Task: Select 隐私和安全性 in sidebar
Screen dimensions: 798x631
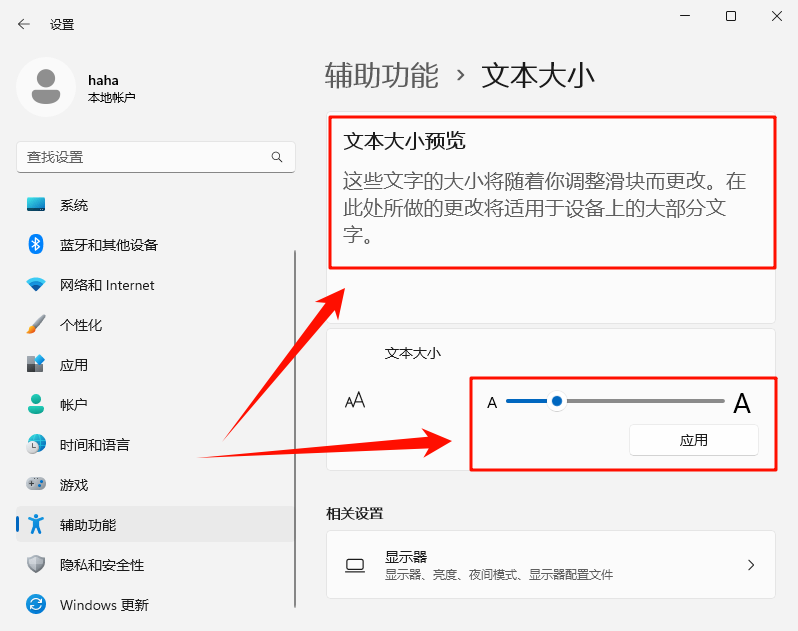Action: click(x=155, y=564)
